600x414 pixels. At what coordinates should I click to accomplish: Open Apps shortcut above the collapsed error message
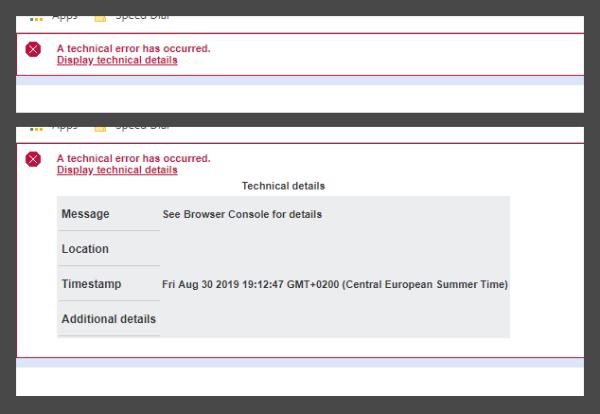click(x=54, y=18)
